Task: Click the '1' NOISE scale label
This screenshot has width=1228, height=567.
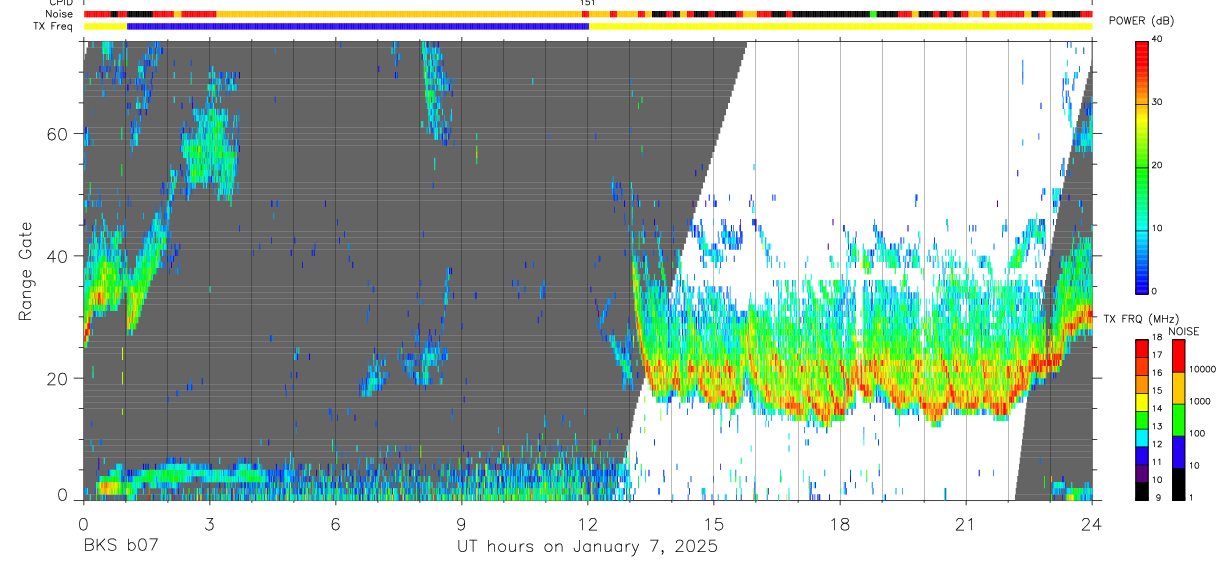Action: tap(1192, 497)
